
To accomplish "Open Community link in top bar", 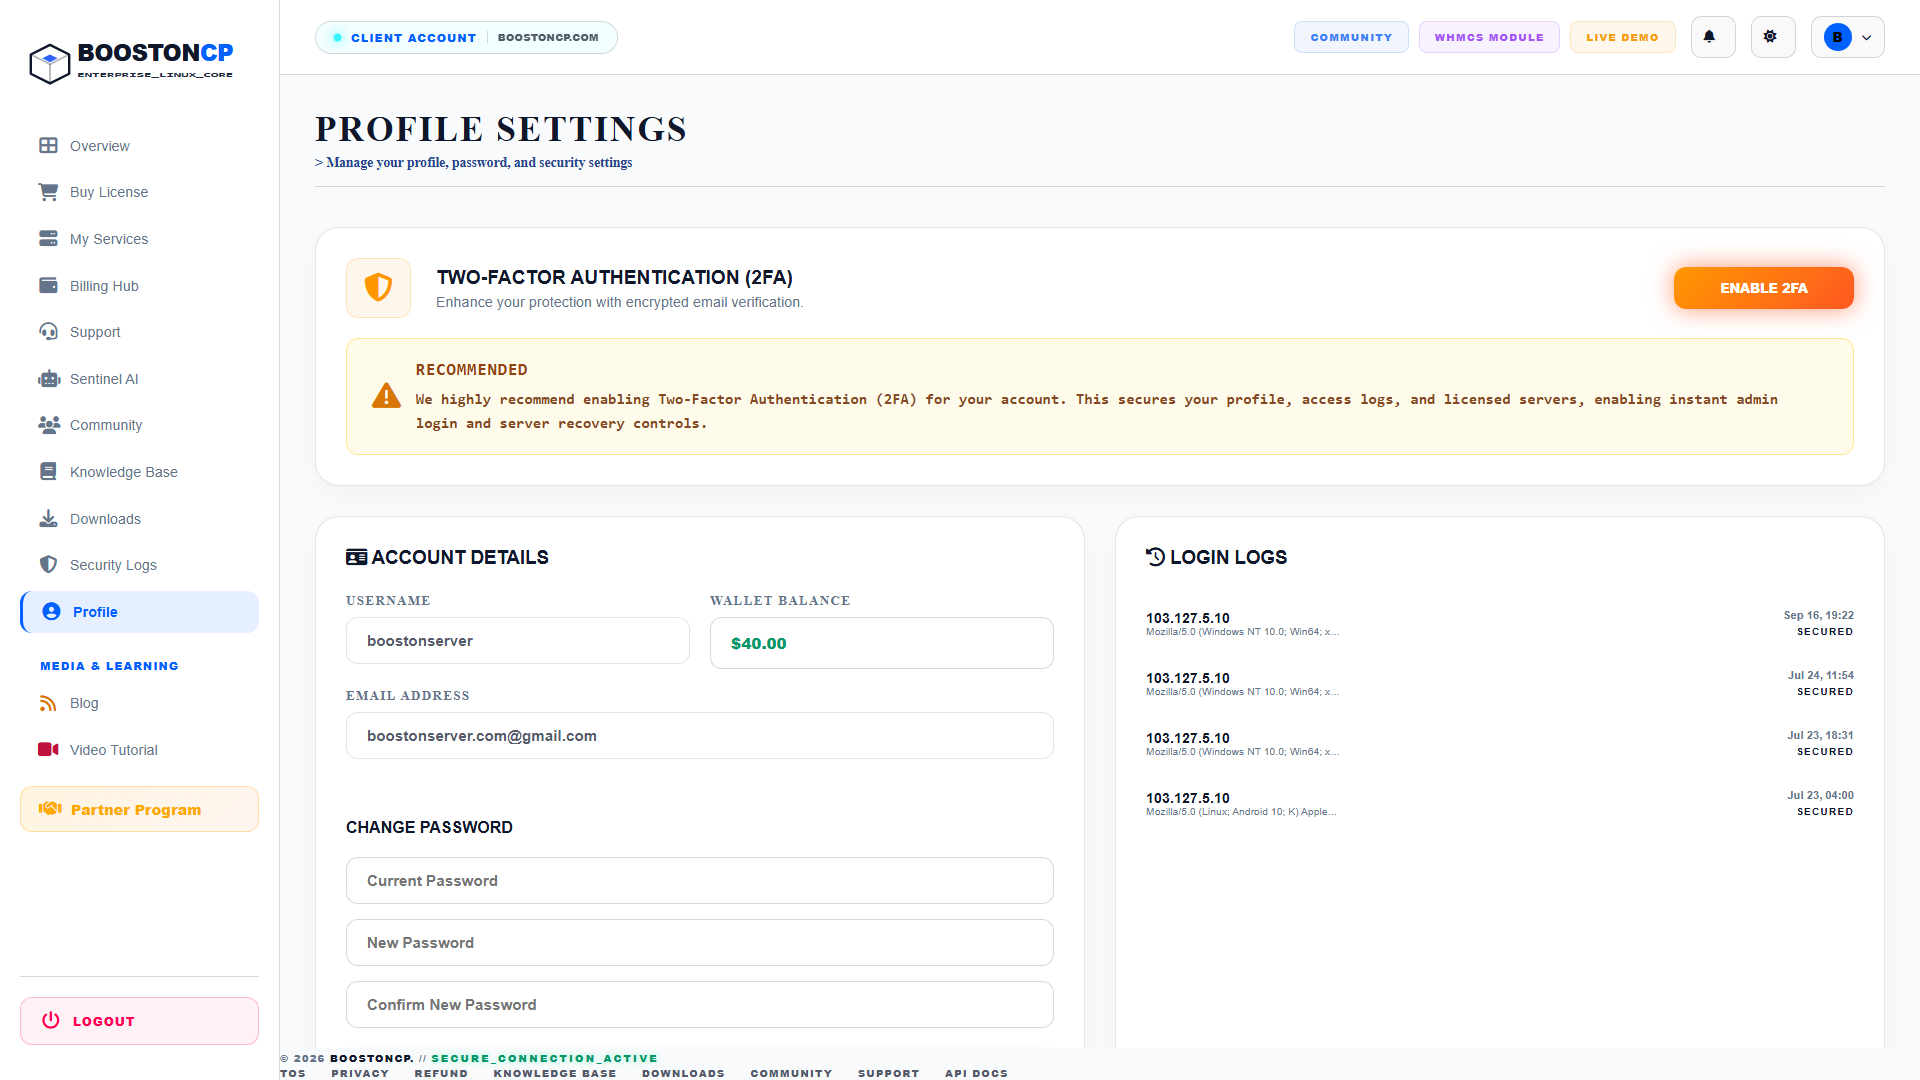I will [x=1351, y=37].
